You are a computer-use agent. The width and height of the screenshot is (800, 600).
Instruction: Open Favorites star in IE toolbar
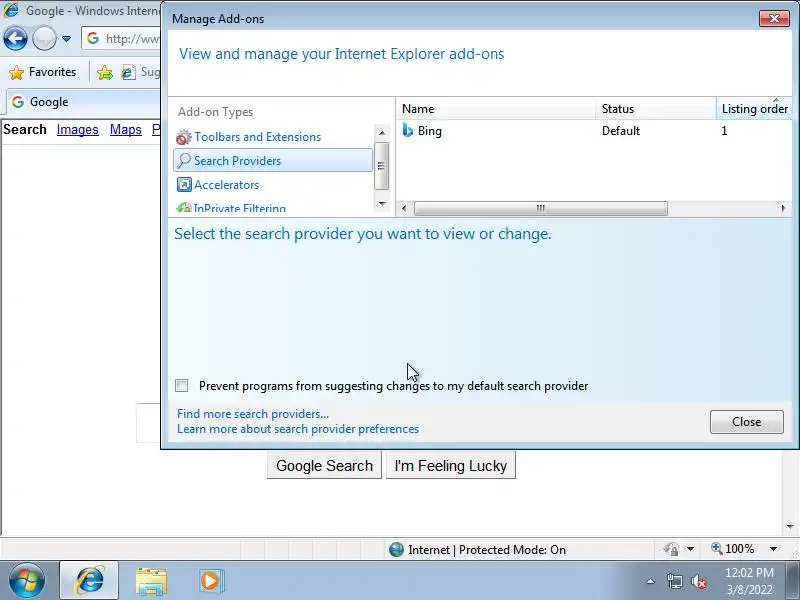click(16, 72)
